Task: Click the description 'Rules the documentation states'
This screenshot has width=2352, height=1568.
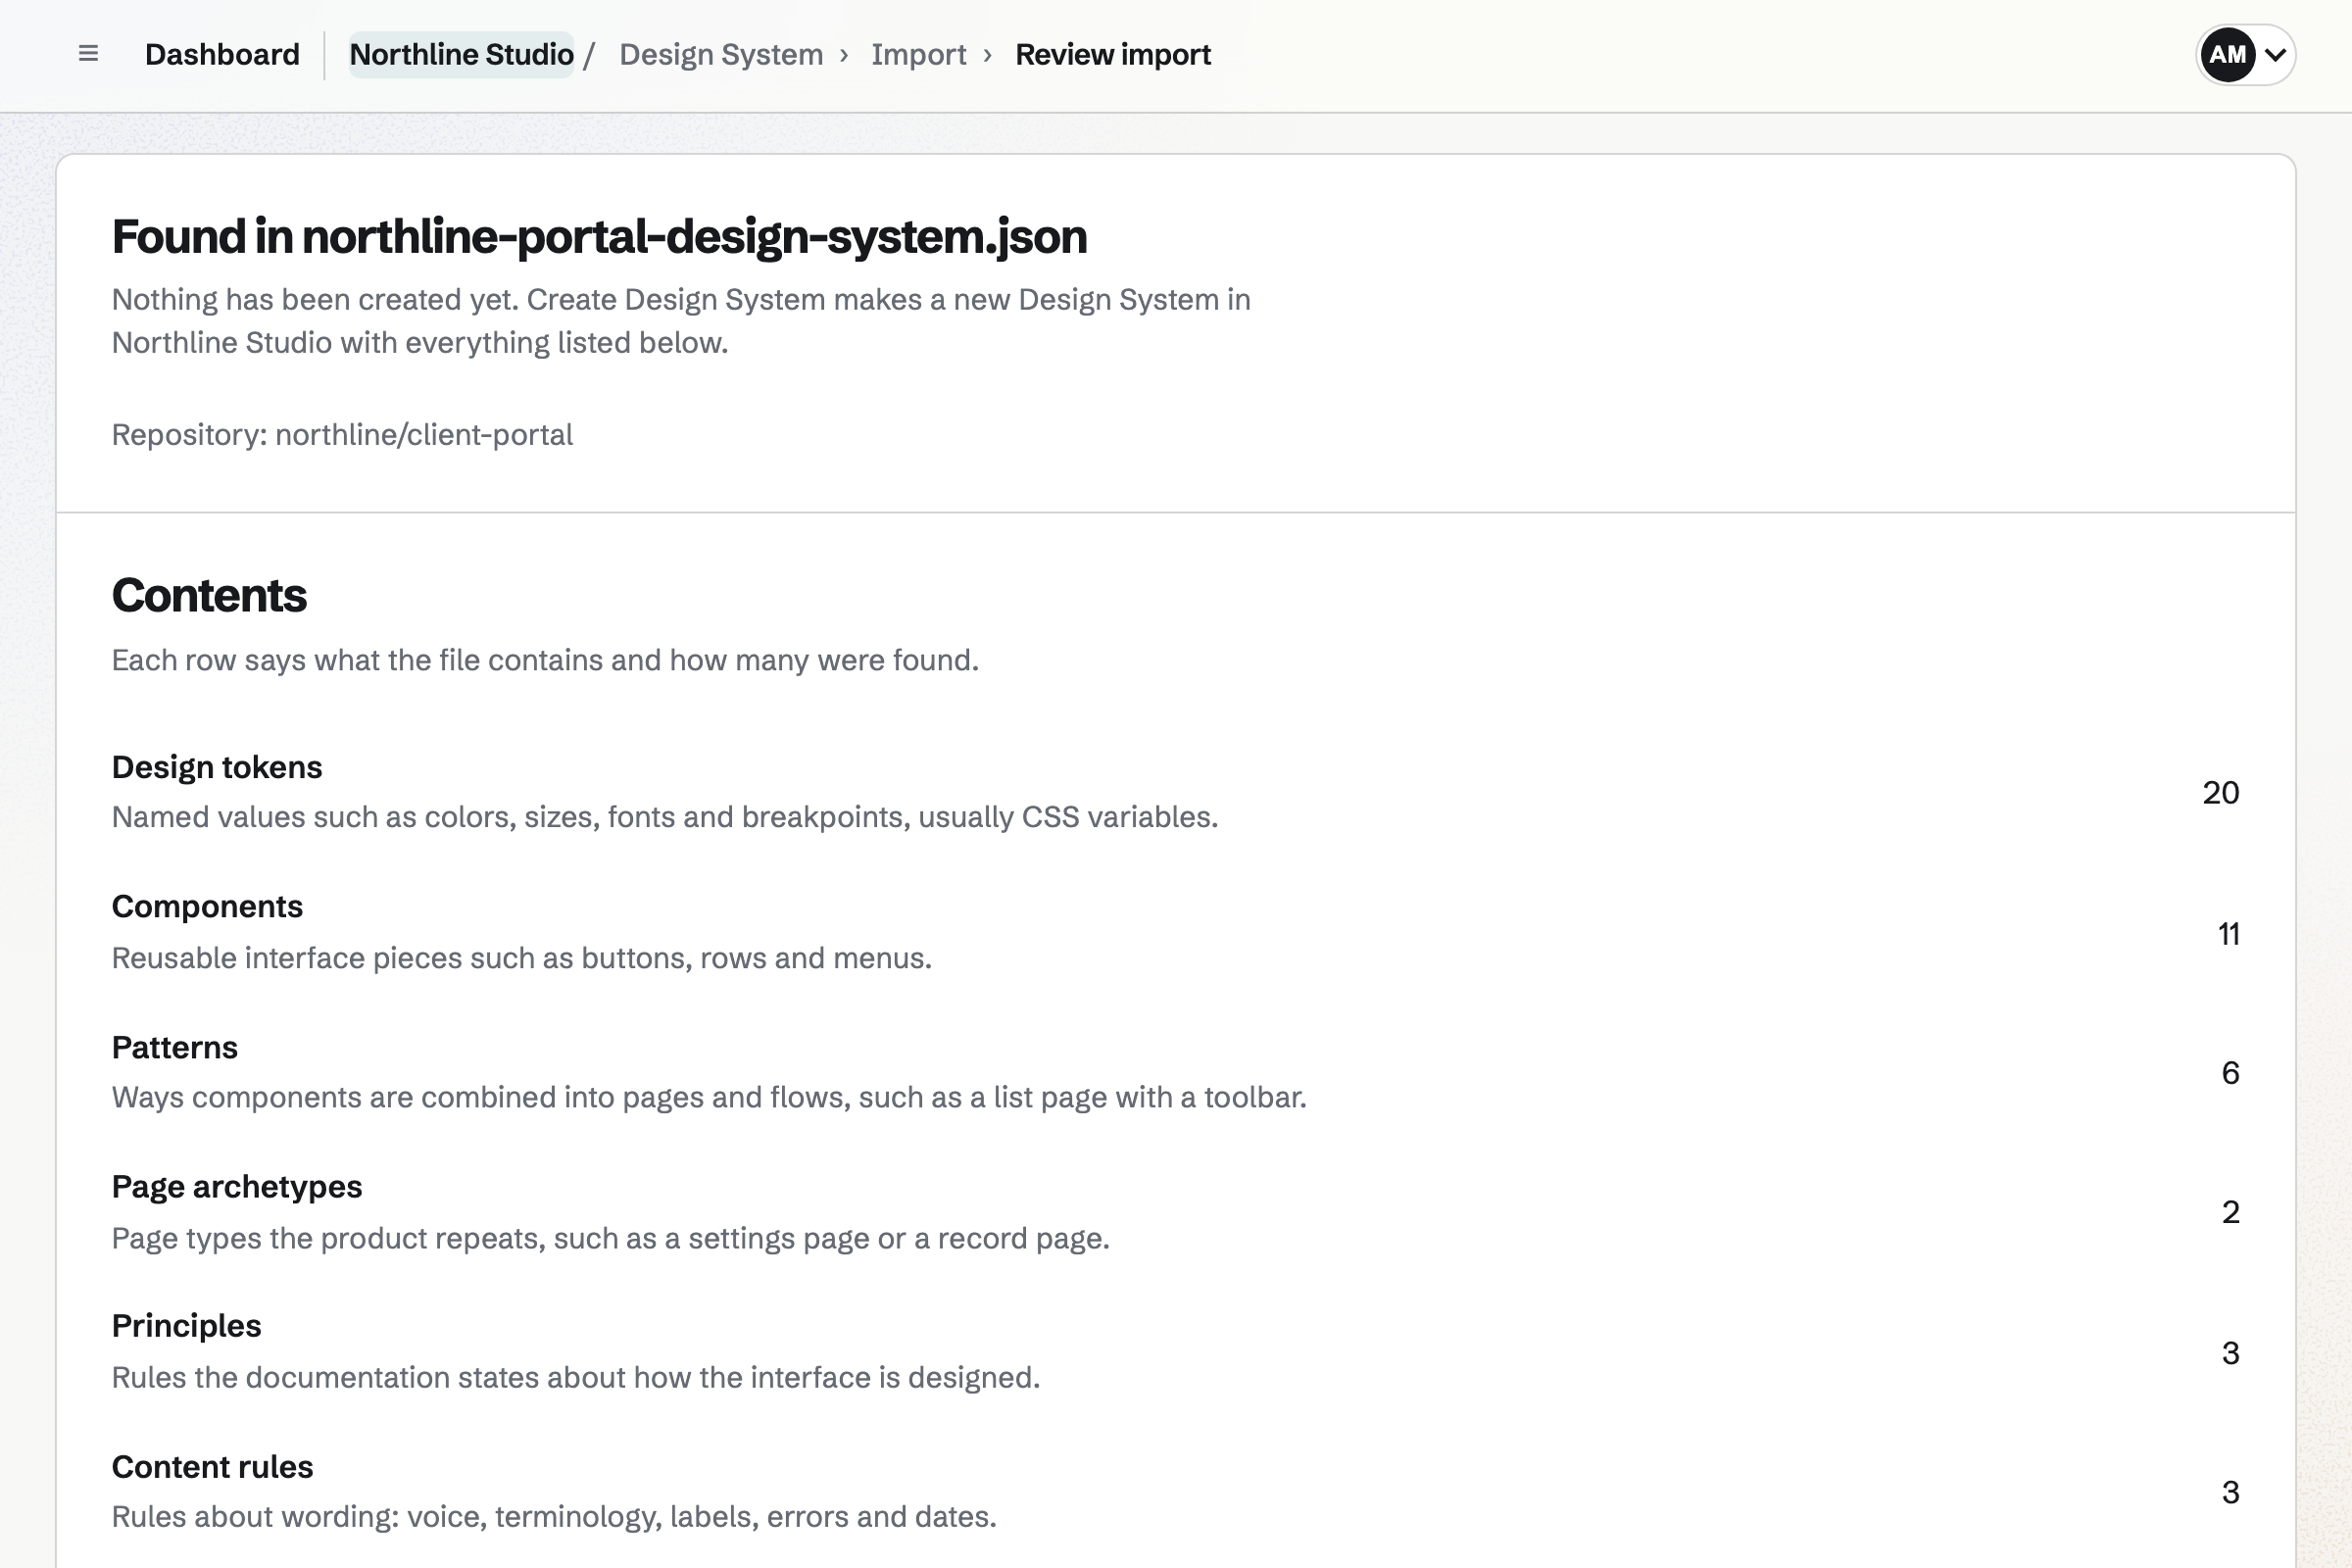Action: [x=576, y=1378]
